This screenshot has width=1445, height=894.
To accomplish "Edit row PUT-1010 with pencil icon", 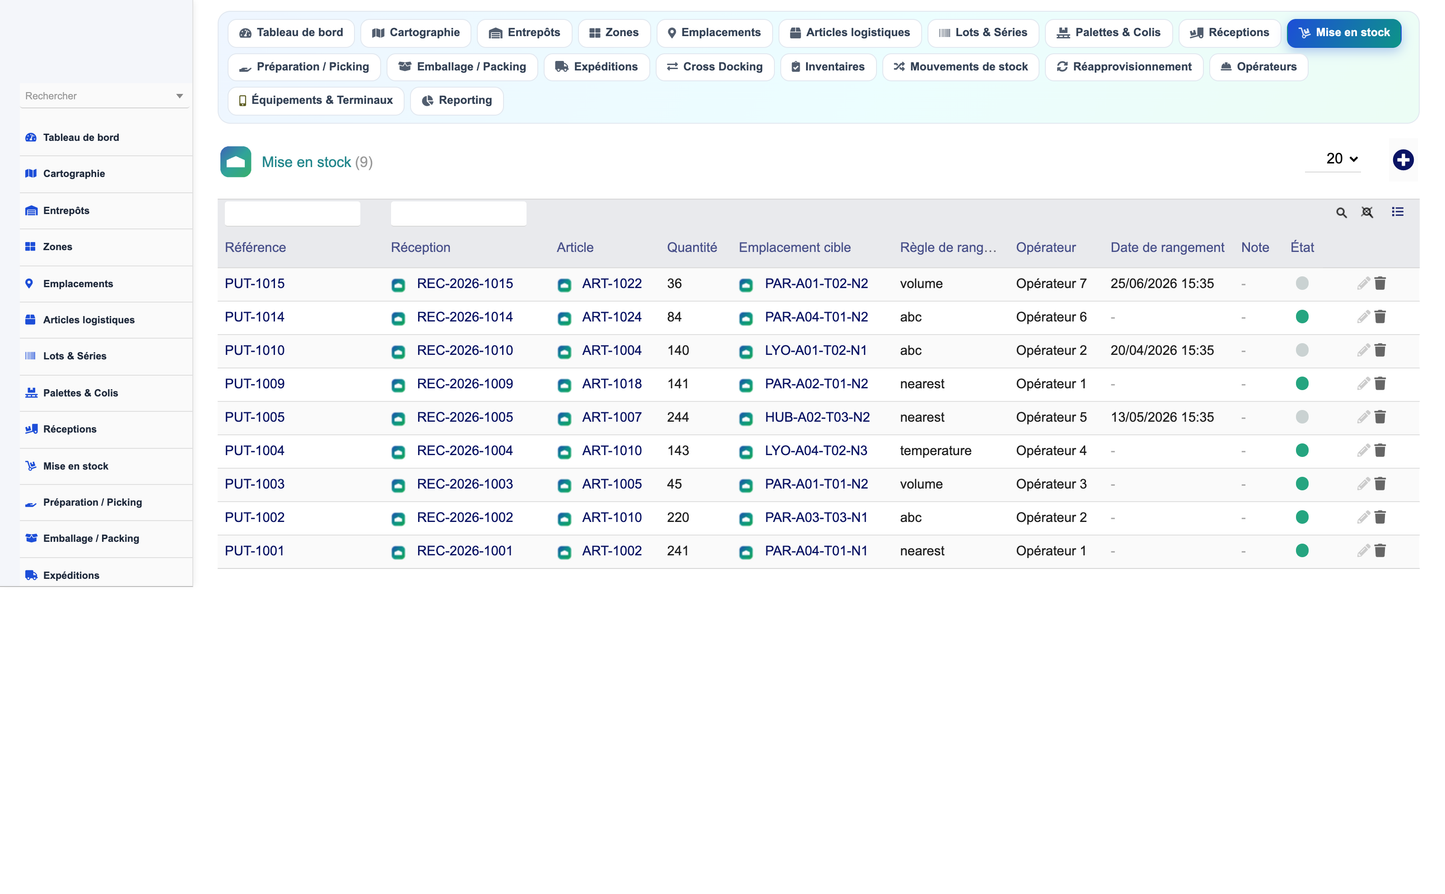I will point(1363,350).
